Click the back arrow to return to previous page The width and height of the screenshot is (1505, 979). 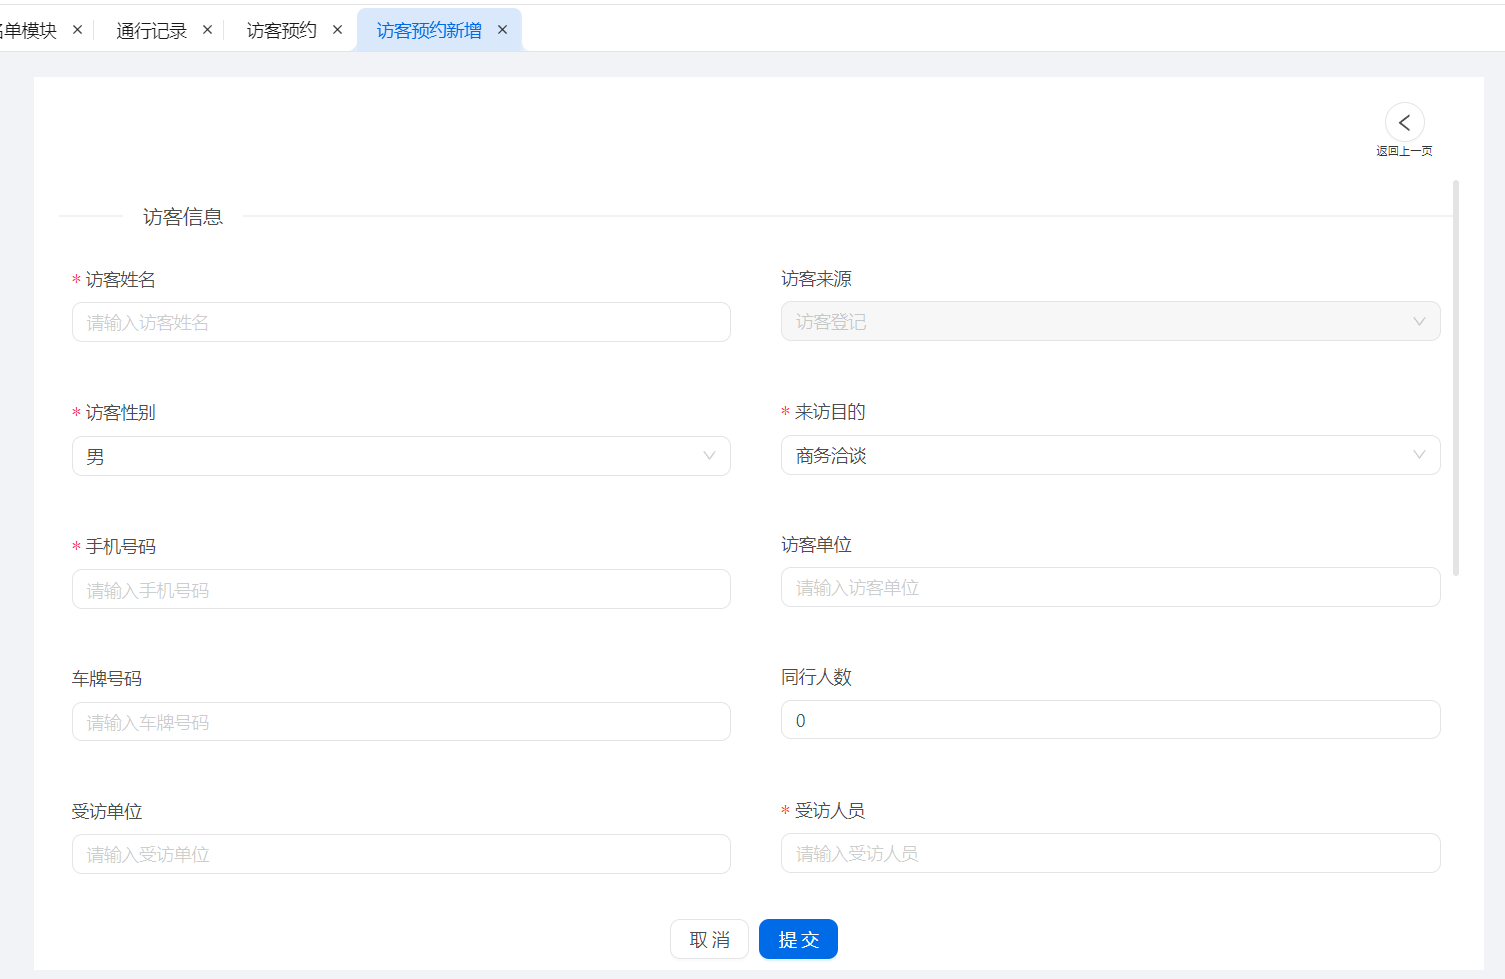[1404, 123]
